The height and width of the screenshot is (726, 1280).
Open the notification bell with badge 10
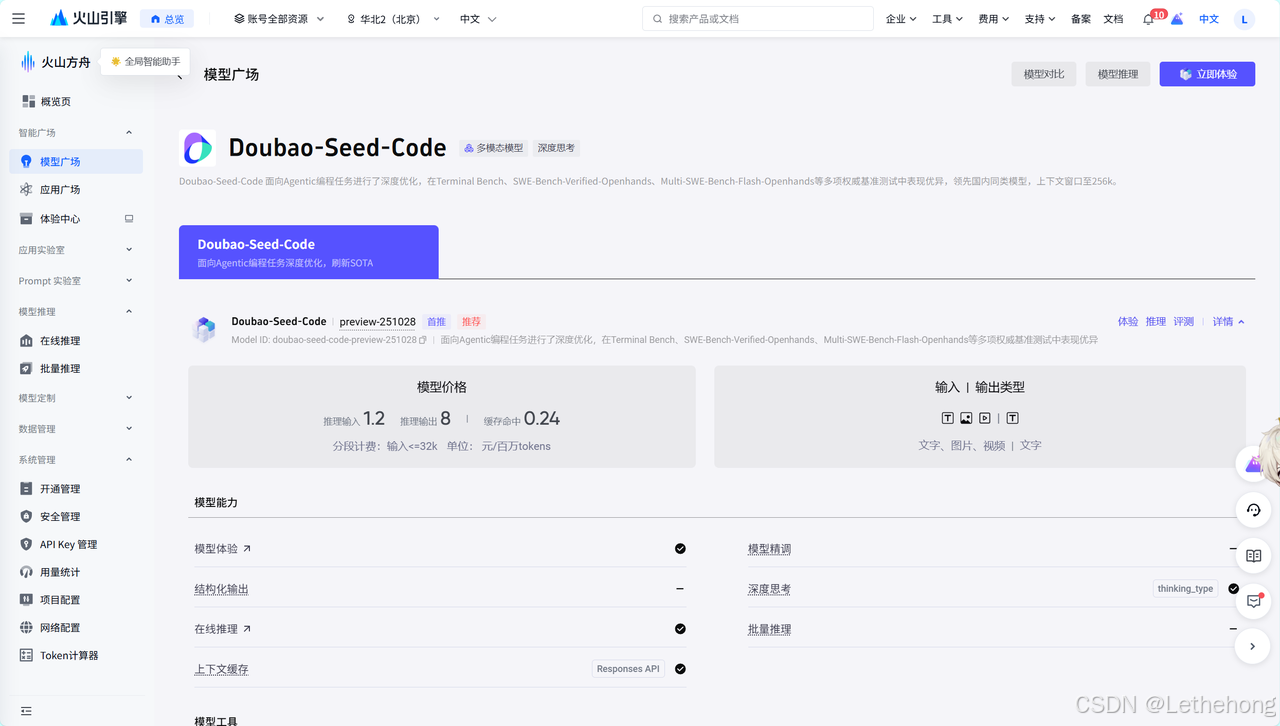[1148, 19]
